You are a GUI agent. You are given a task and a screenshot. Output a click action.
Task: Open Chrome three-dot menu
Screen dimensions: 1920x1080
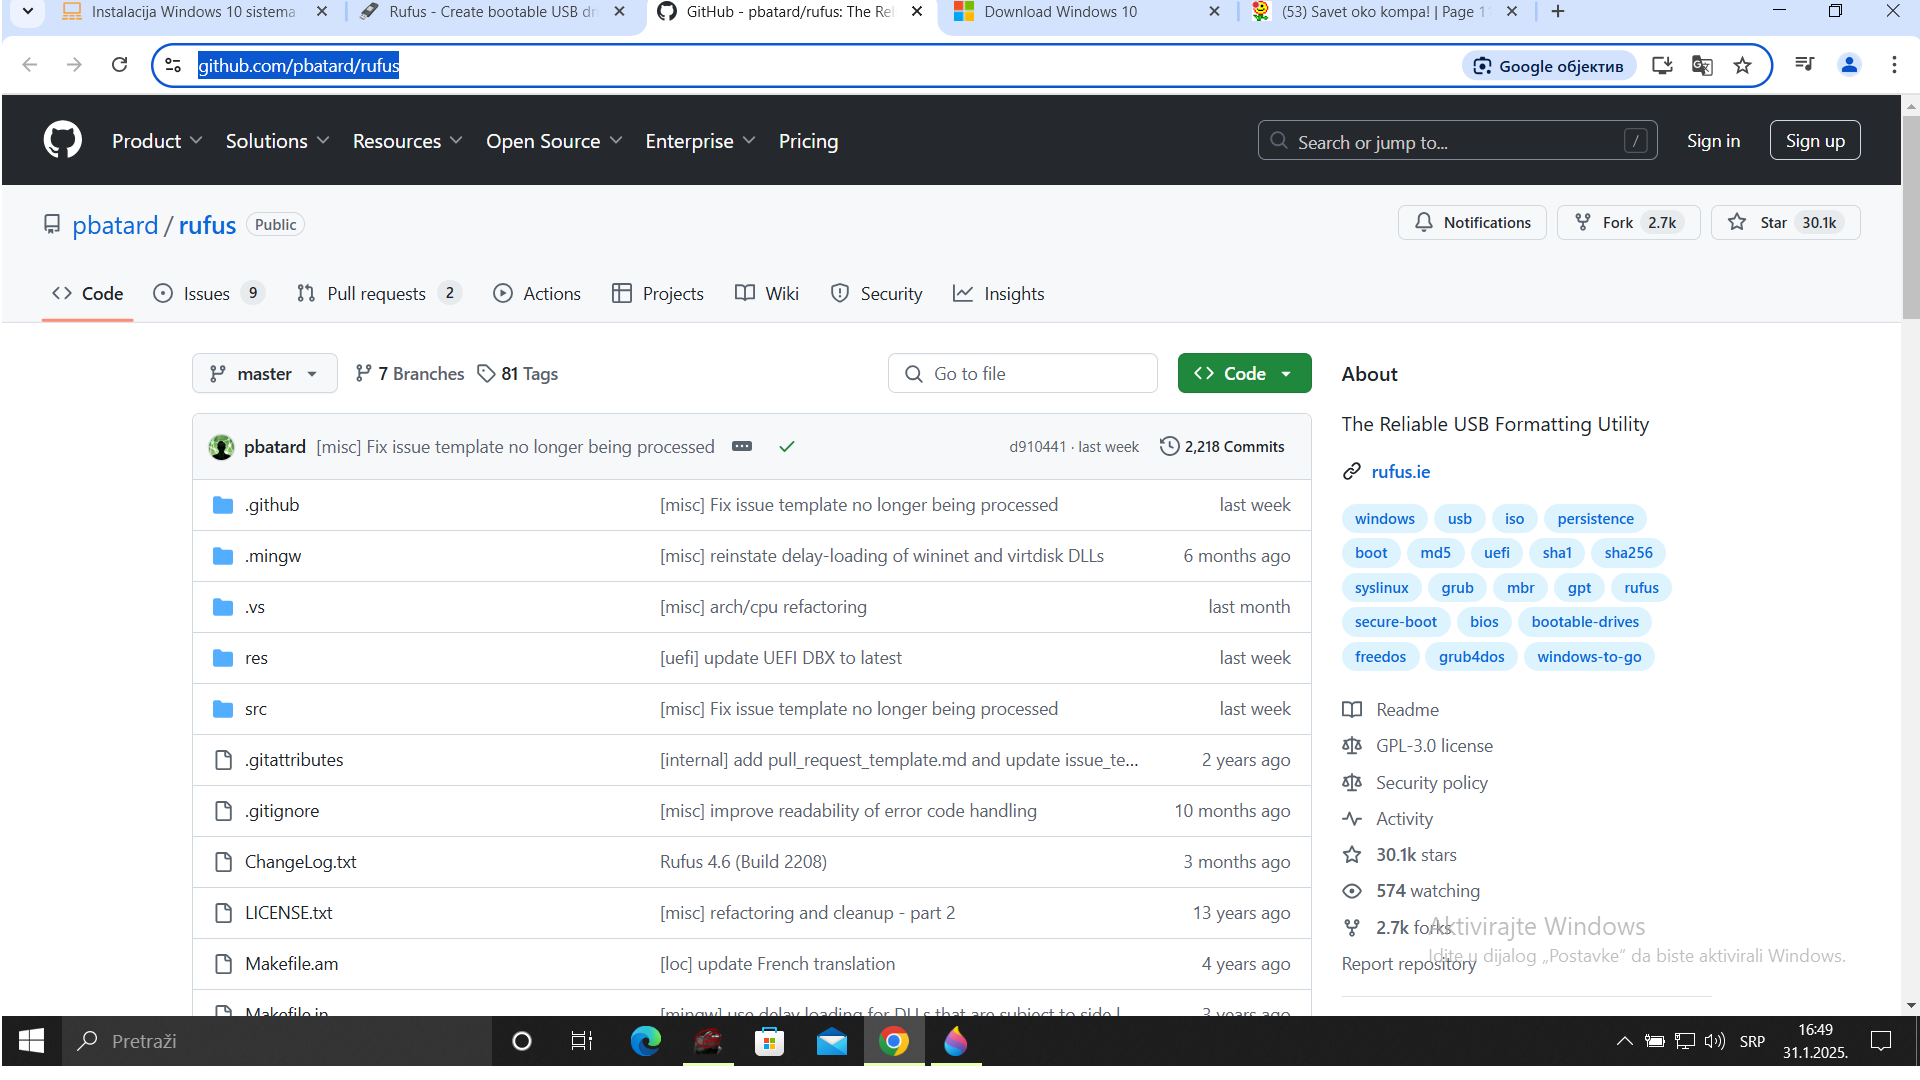tap(1894, 65)
